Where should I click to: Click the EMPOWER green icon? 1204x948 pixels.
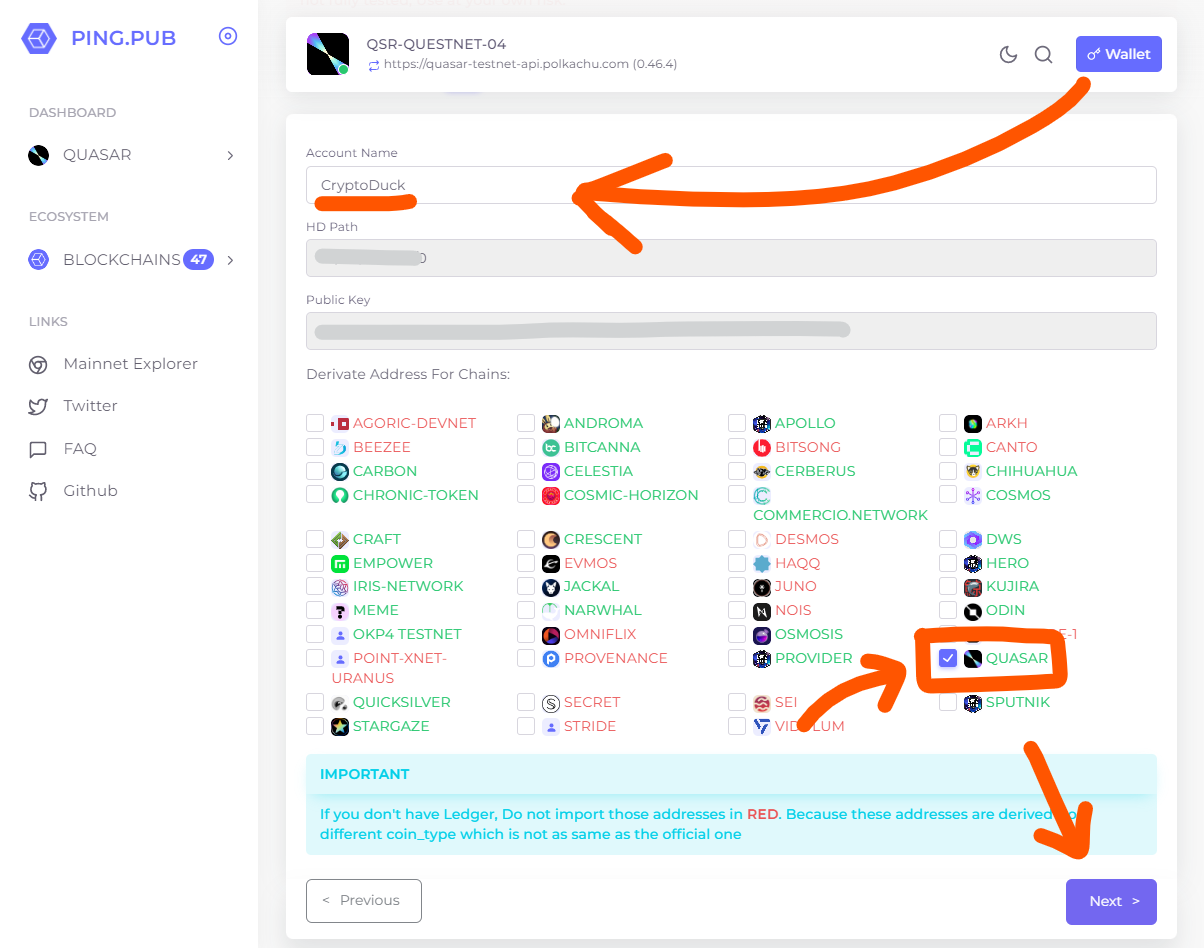click(x=339, y=563)
